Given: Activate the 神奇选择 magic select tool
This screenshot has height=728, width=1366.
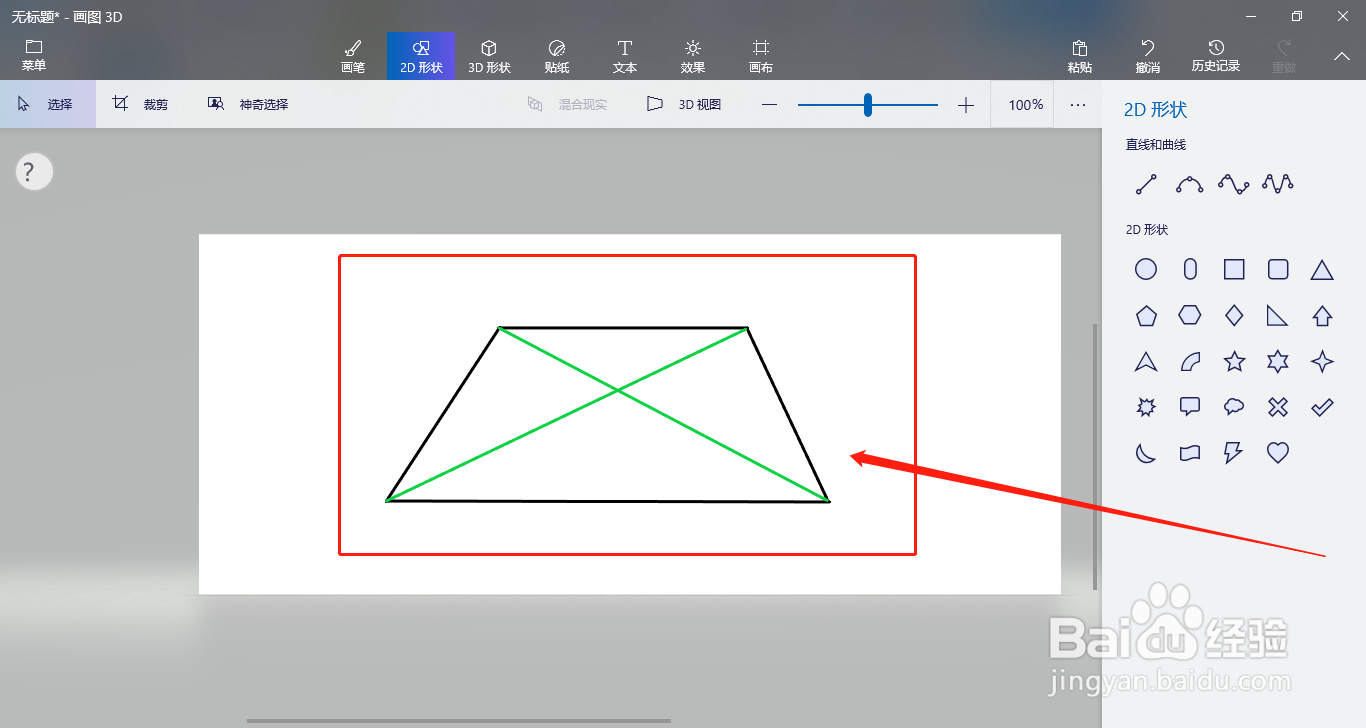Looking at the screenshot, I should coord(248,104).
